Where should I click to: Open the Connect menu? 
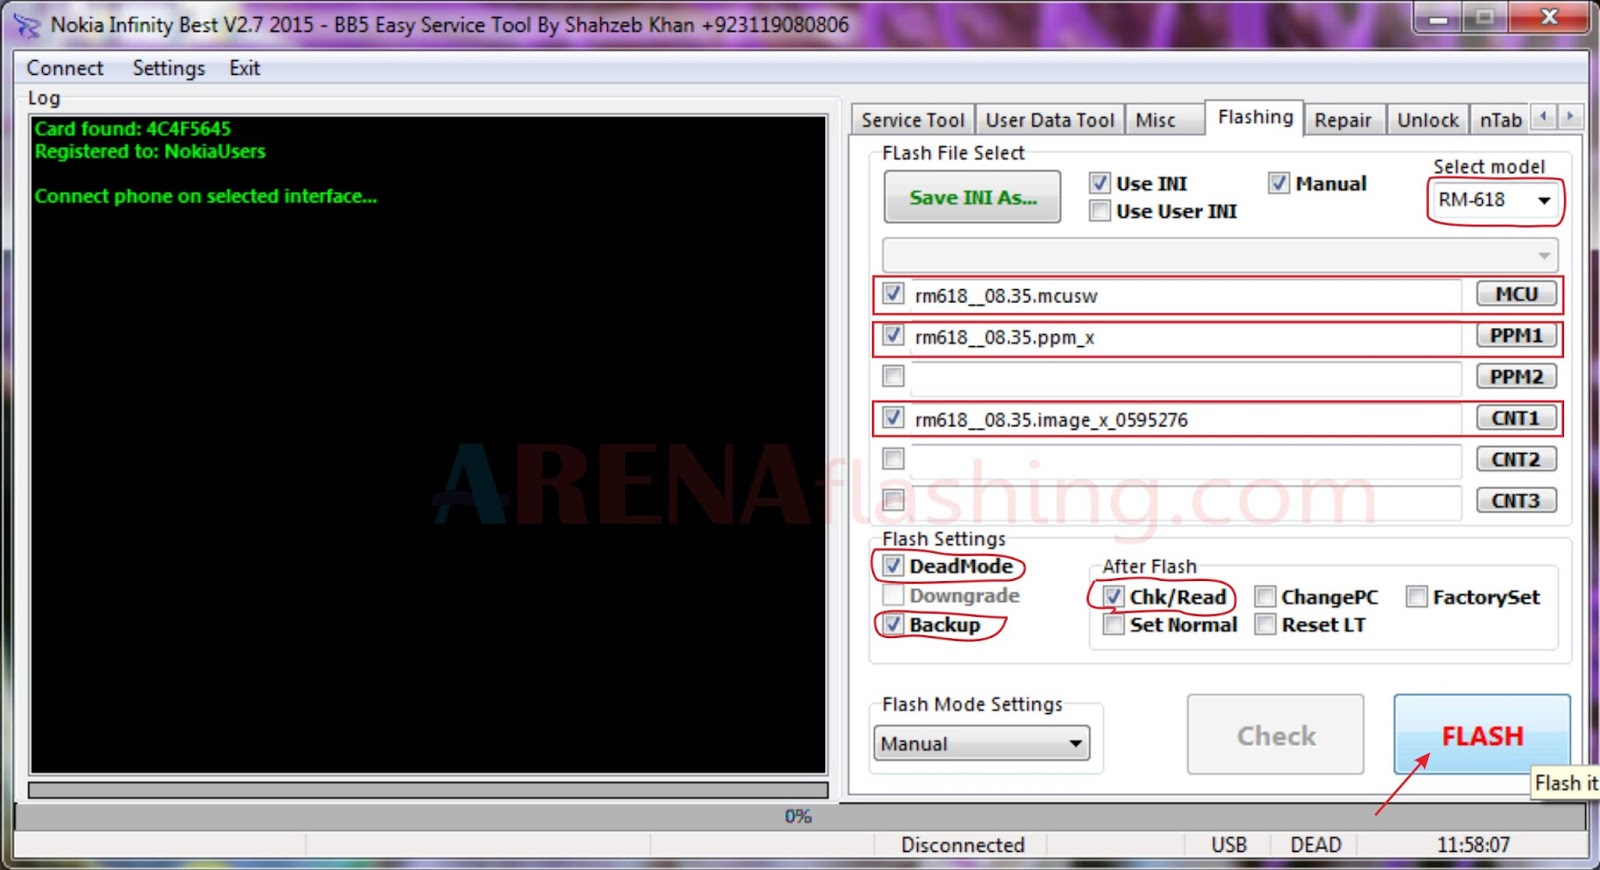[65, 68]
